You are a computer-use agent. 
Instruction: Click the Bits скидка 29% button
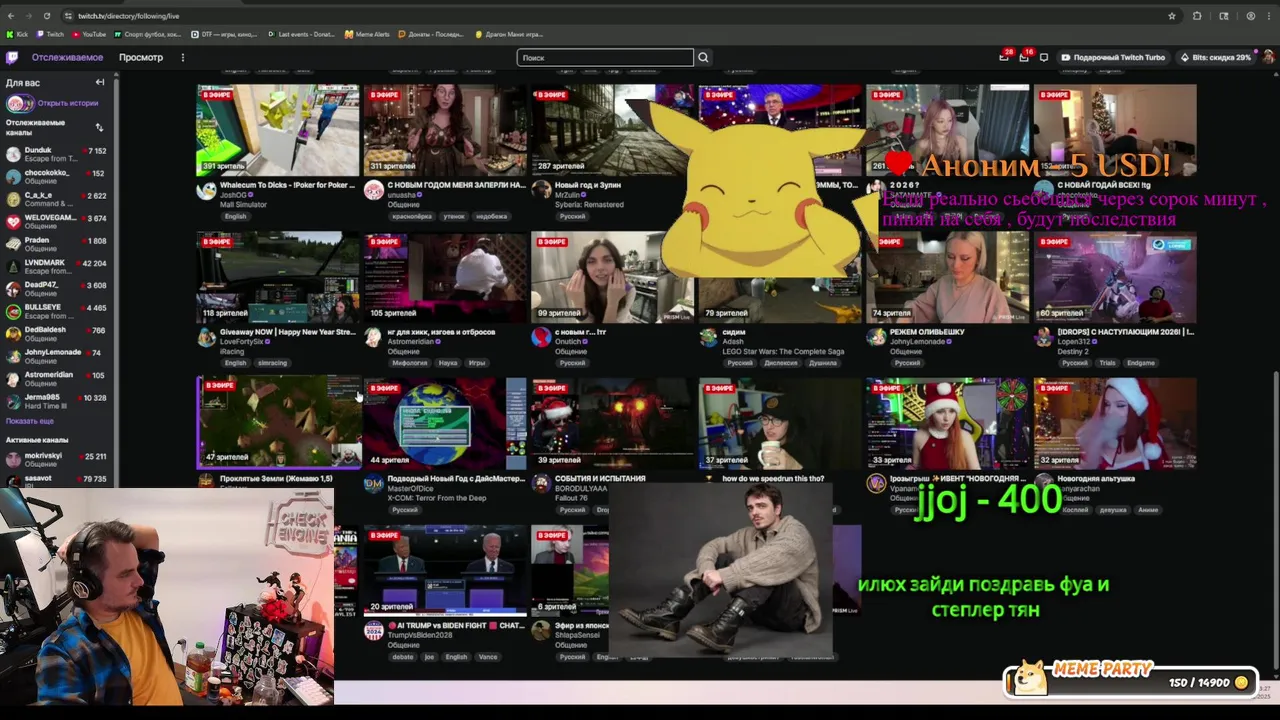(x=1215, y=57)
